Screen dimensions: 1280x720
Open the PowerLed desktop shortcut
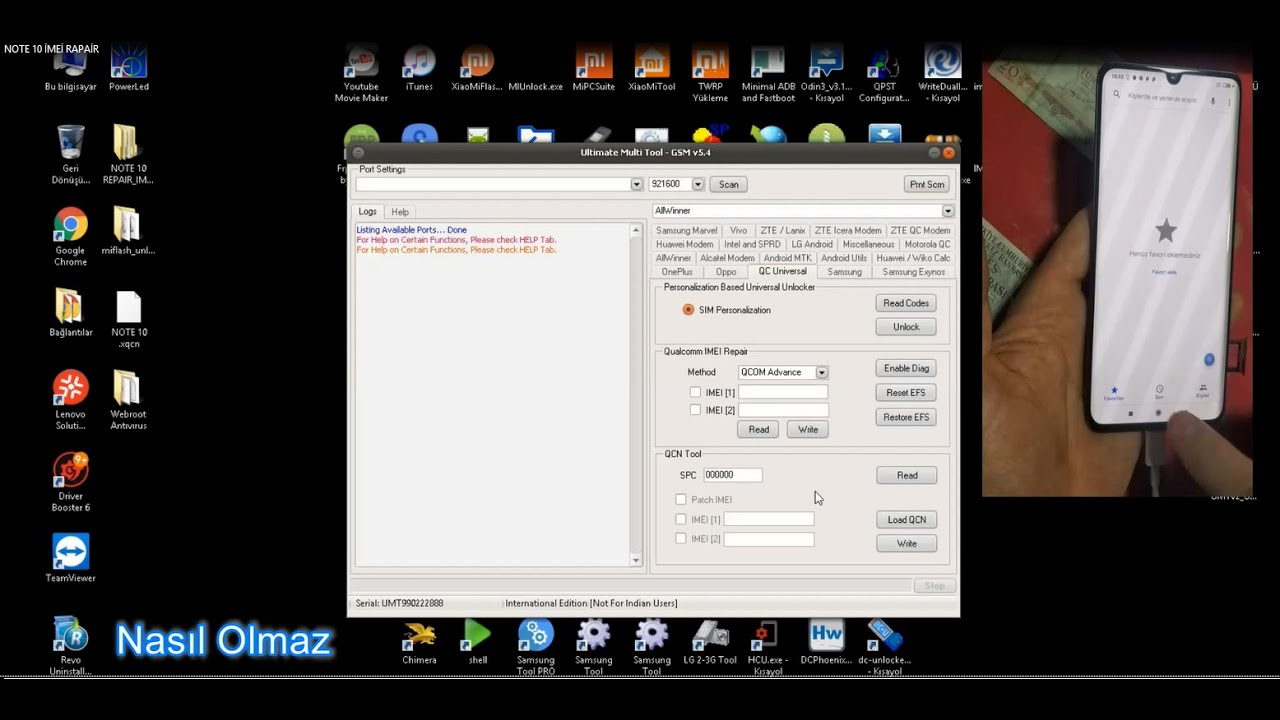click(x=129, y=68)
